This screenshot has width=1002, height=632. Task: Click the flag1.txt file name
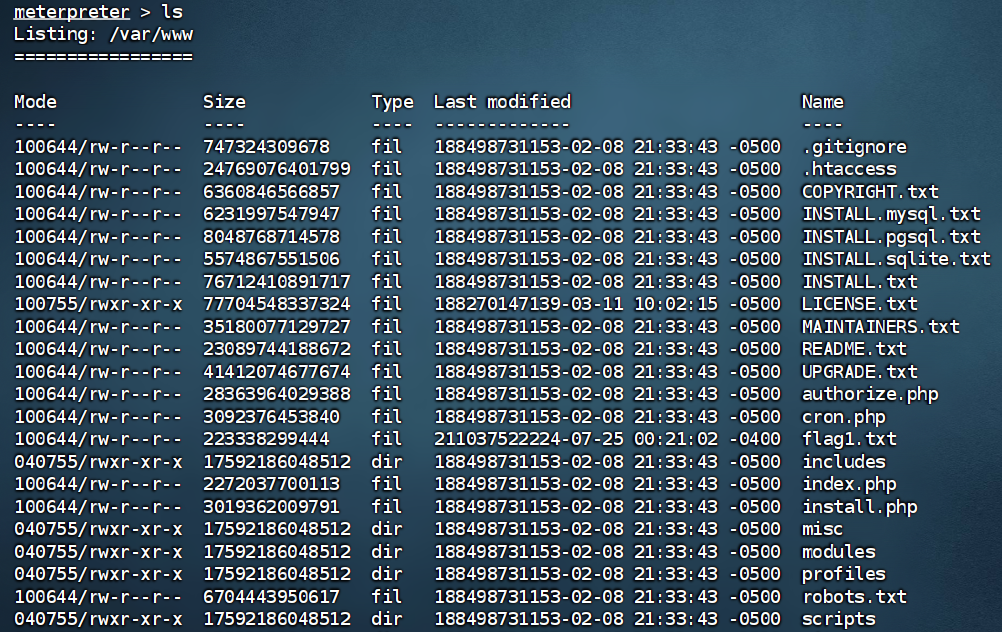tap(849, 439)
